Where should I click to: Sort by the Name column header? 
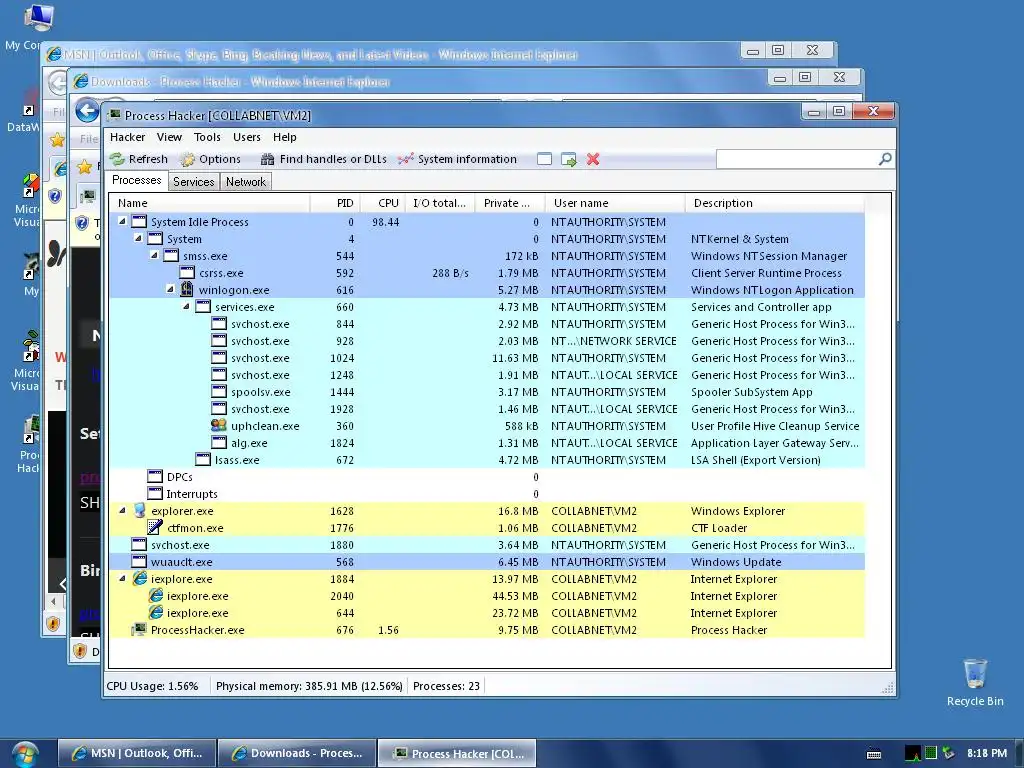point(209,203)
